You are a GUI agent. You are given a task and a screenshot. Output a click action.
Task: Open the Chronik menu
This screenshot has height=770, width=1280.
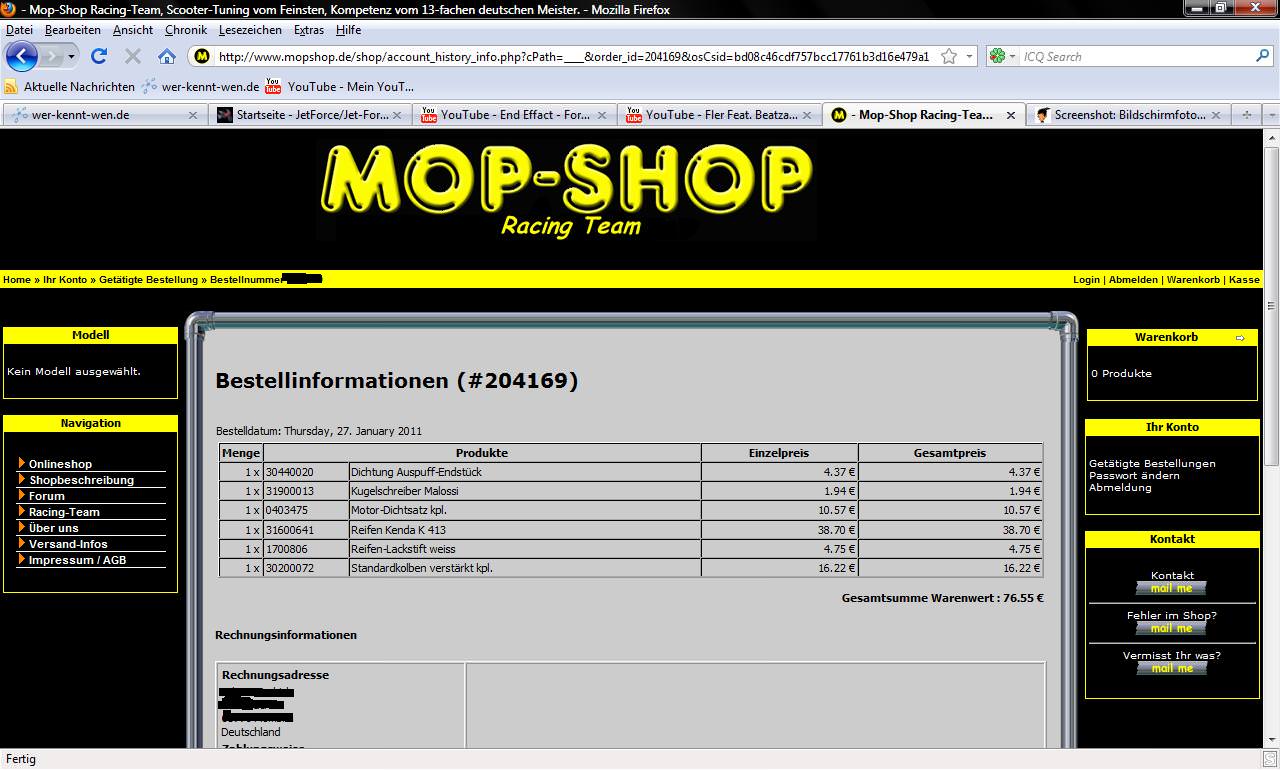[186, 30]
